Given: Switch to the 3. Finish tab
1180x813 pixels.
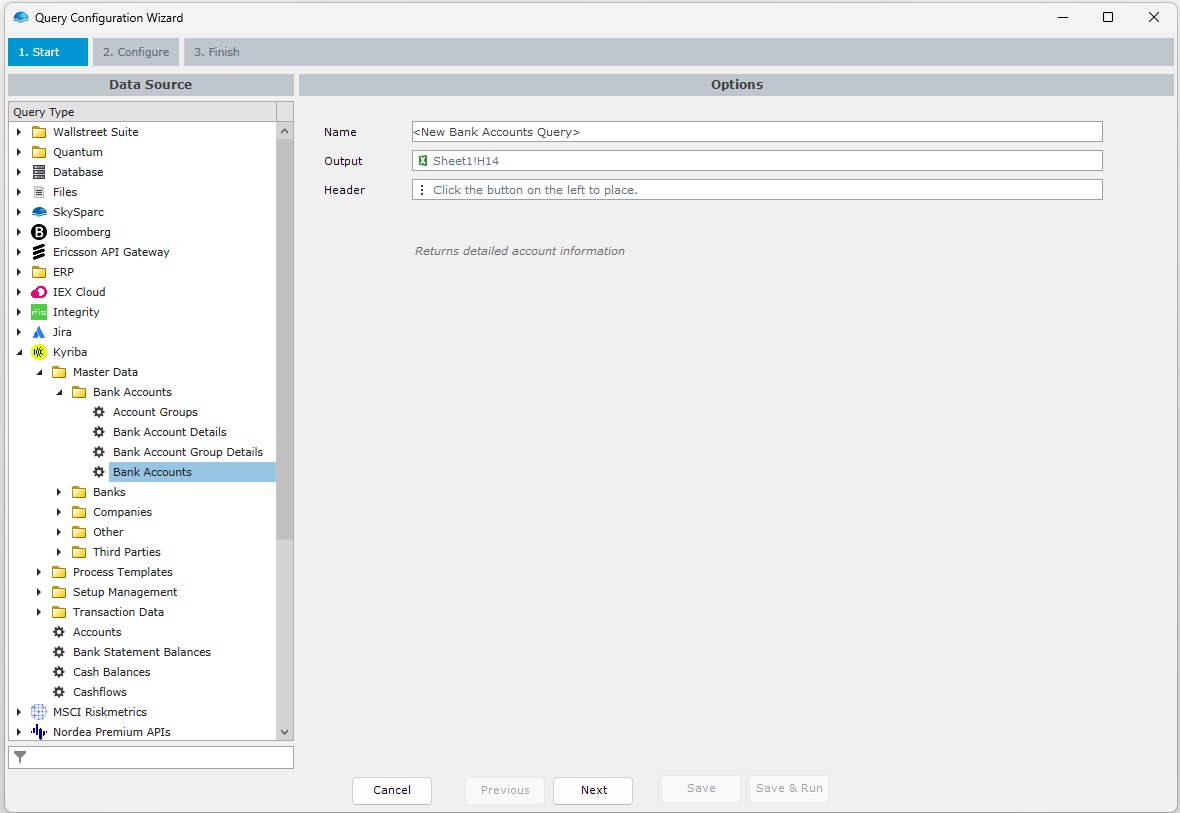Looking at the screenshot, I should point(217,52).
